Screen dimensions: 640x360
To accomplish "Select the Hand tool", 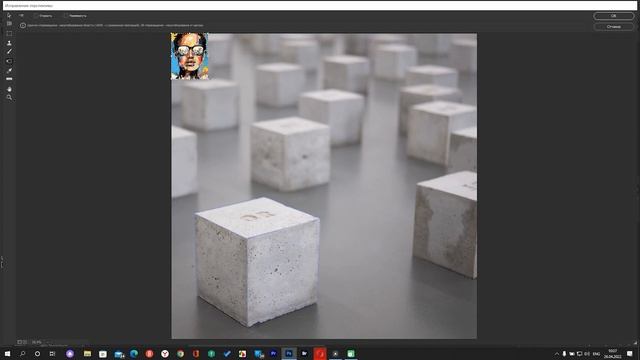I will (9, 89).
